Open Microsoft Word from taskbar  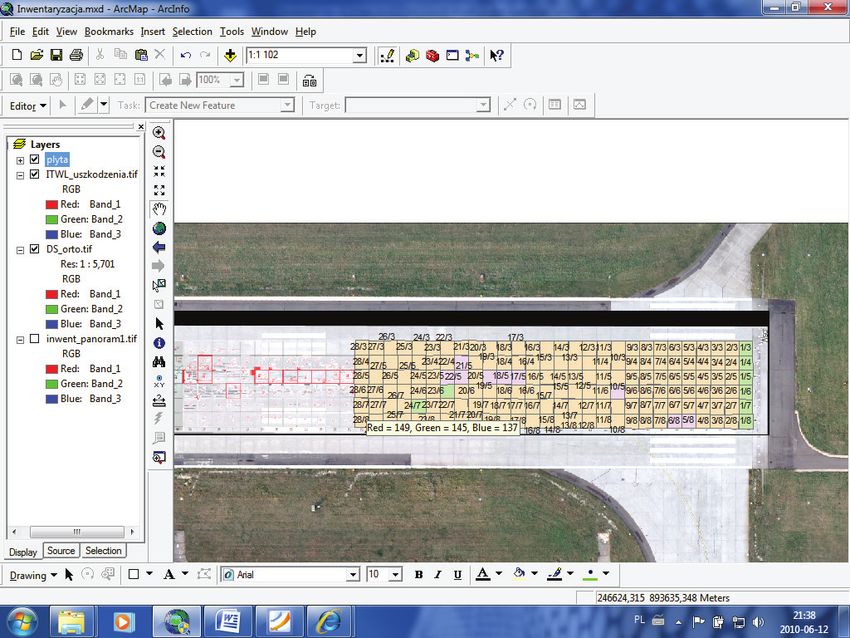[x=228, y=622]
